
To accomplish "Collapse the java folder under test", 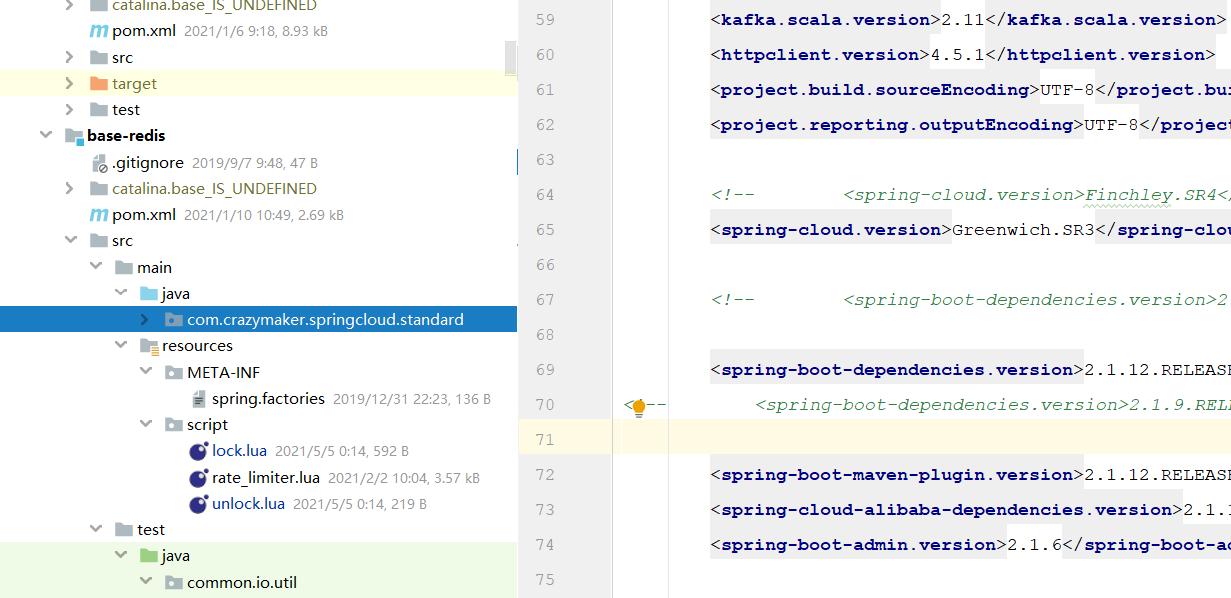I will pyautogui.click(x=120, y=556).
